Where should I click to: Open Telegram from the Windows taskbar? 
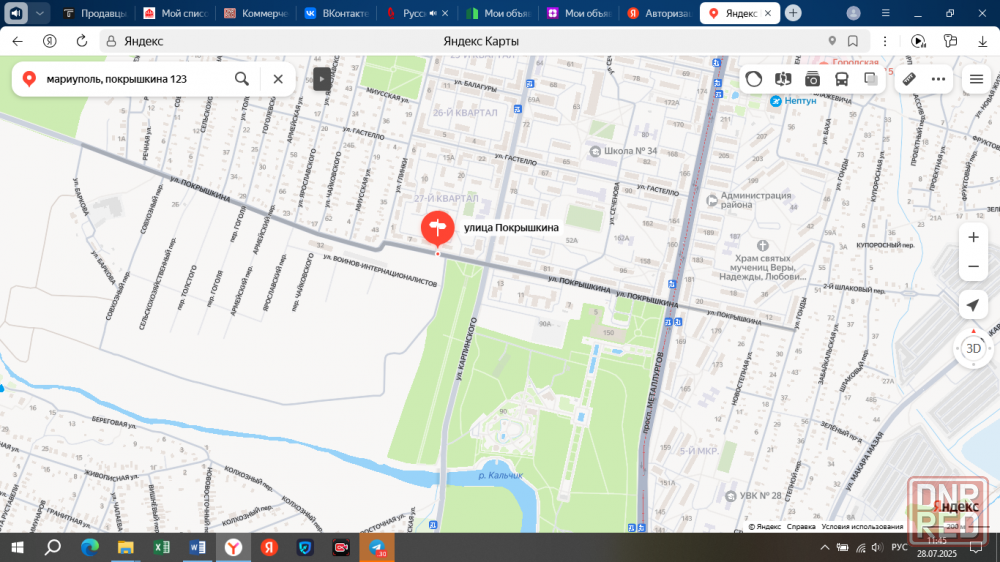(377, 547)
